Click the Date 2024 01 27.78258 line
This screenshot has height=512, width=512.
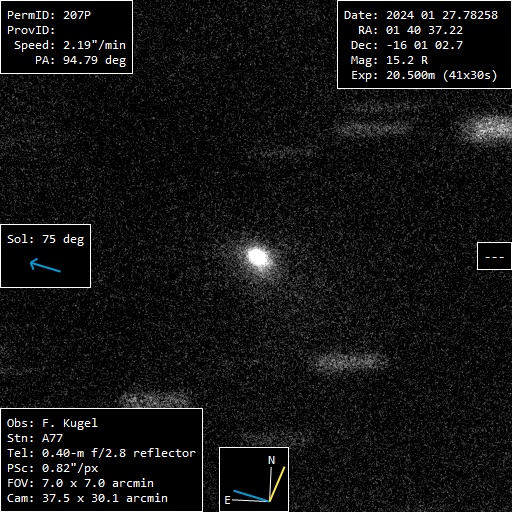(421, 15)
